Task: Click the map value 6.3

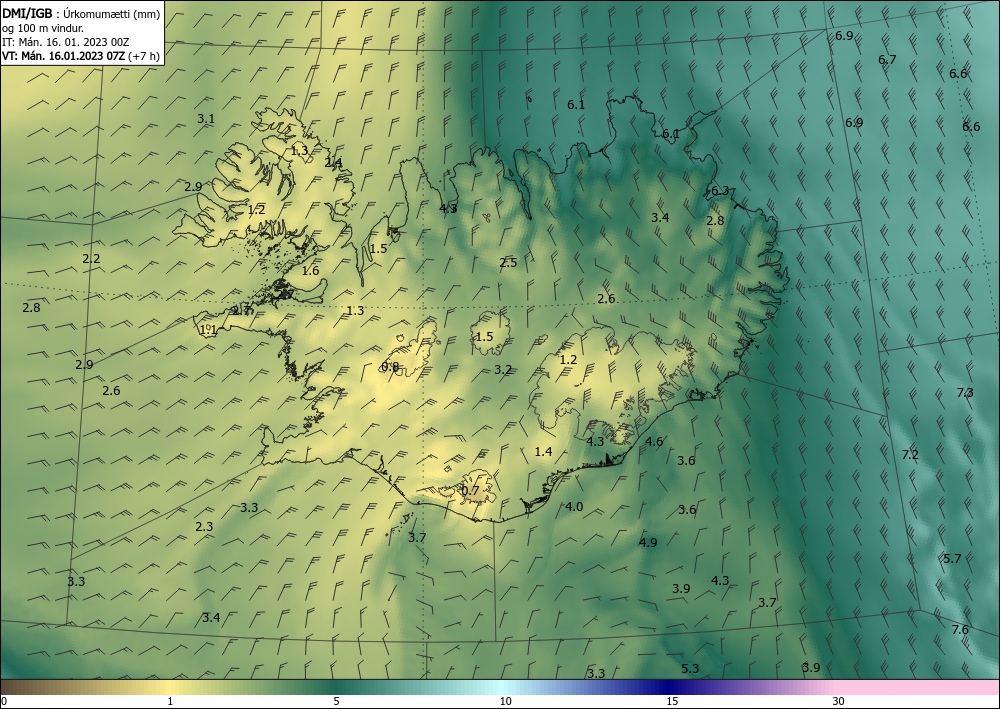Action: 719,191
